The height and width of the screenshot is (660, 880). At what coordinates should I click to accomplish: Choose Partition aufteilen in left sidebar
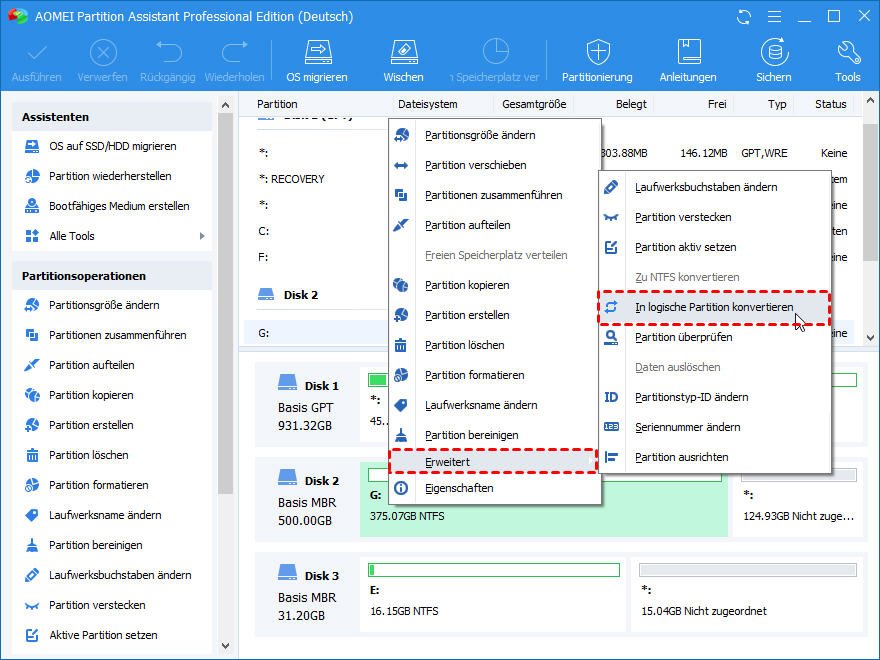(91, 365)
